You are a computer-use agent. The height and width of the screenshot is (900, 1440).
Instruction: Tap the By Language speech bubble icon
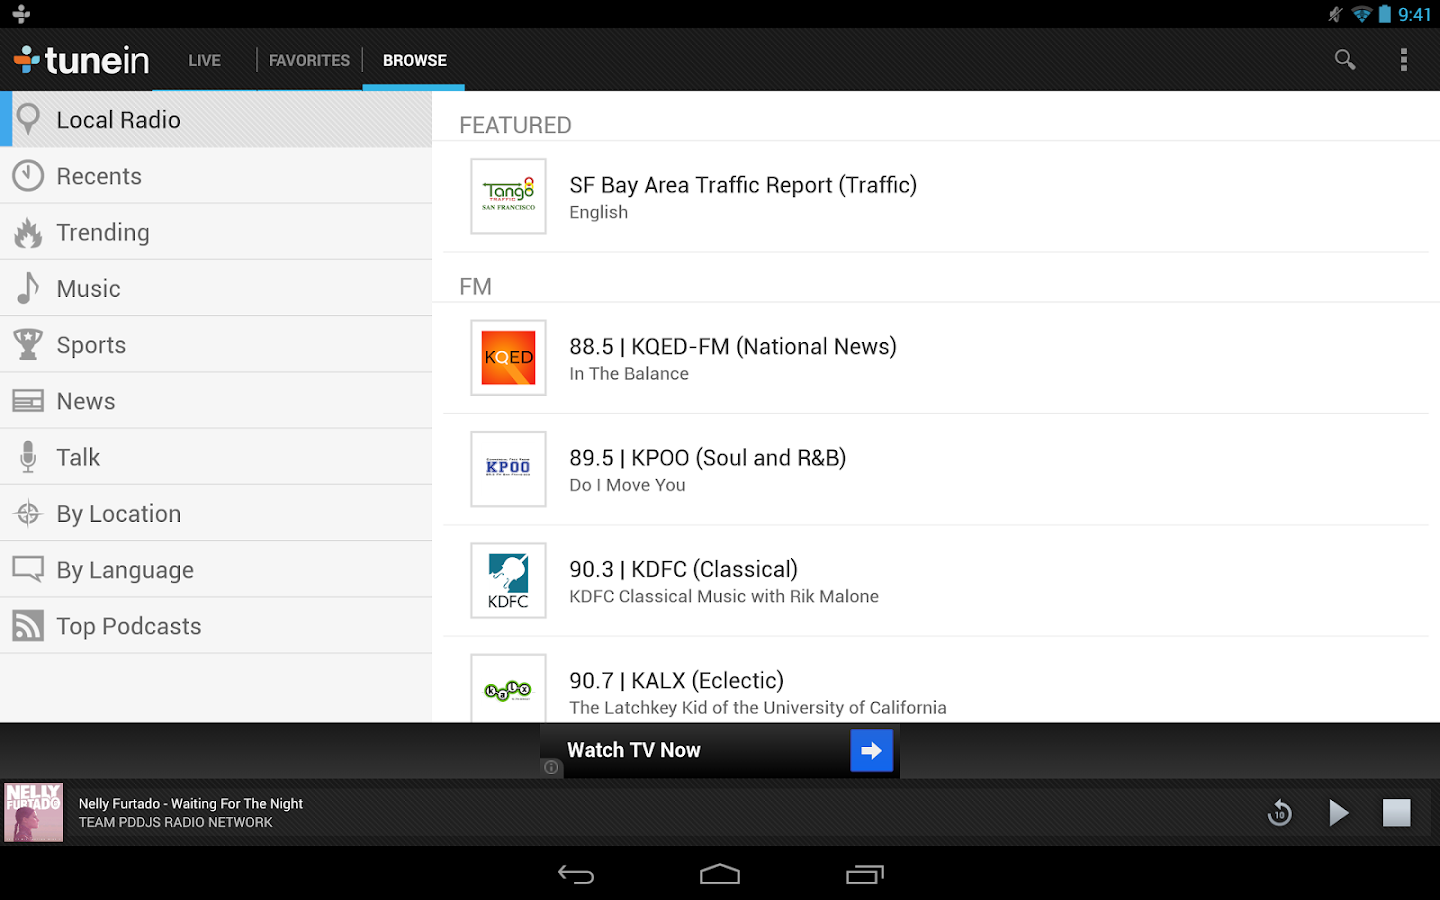click(28, 570)
